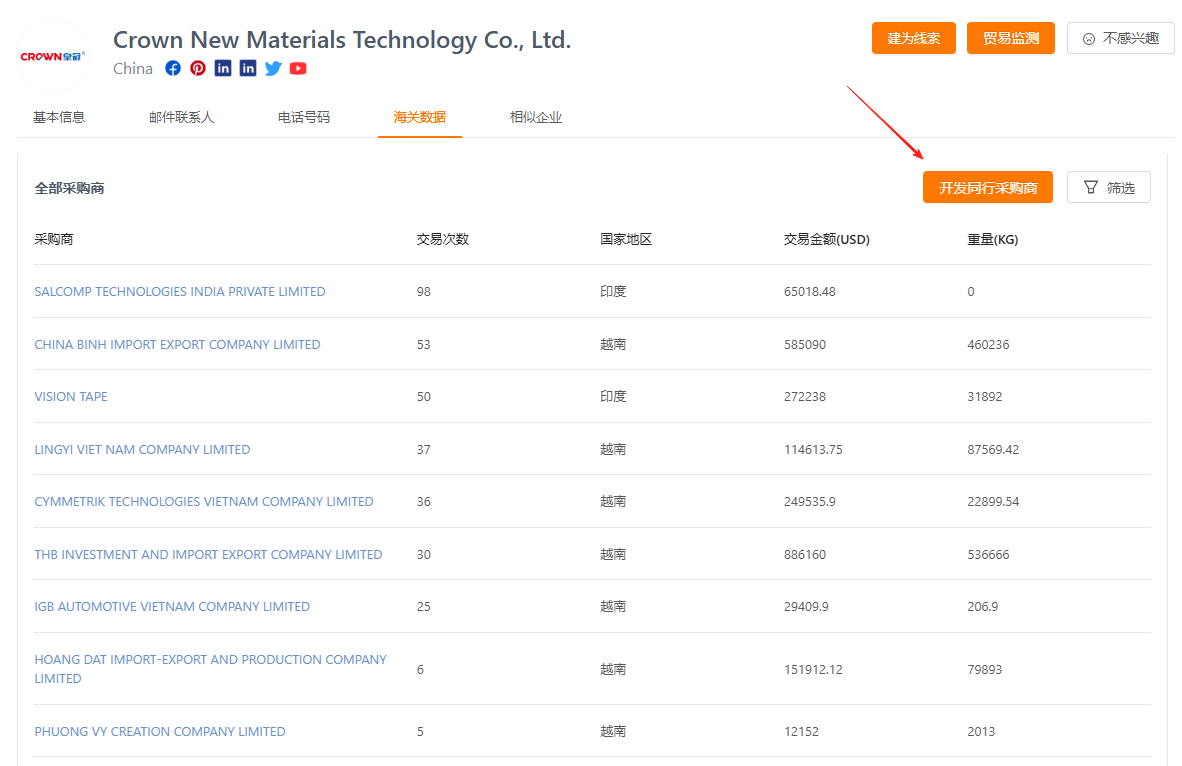This screenshot has height=766, width=1182.
Task: Open CHINA BINH IMPORT EXPORT COMPANY link
Action: 177,345
